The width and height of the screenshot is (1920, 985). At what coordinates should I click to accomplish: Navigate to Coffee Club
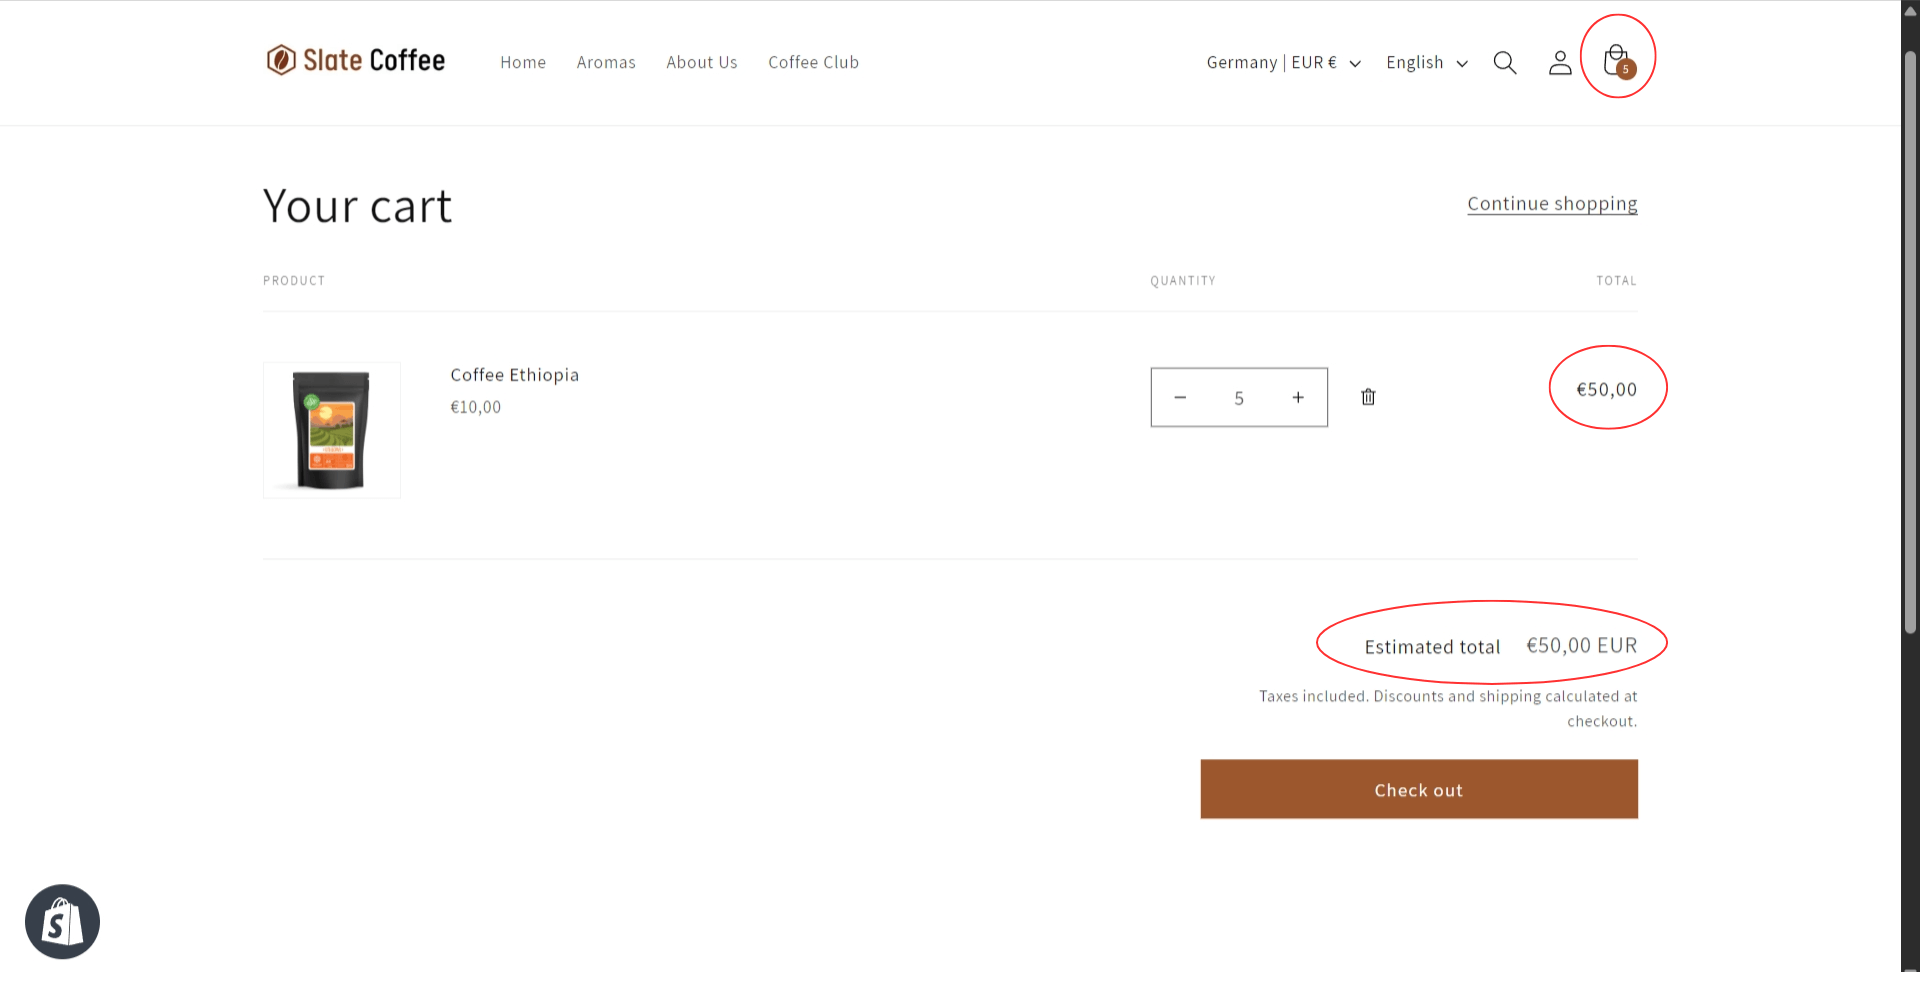tap(813, 62)
